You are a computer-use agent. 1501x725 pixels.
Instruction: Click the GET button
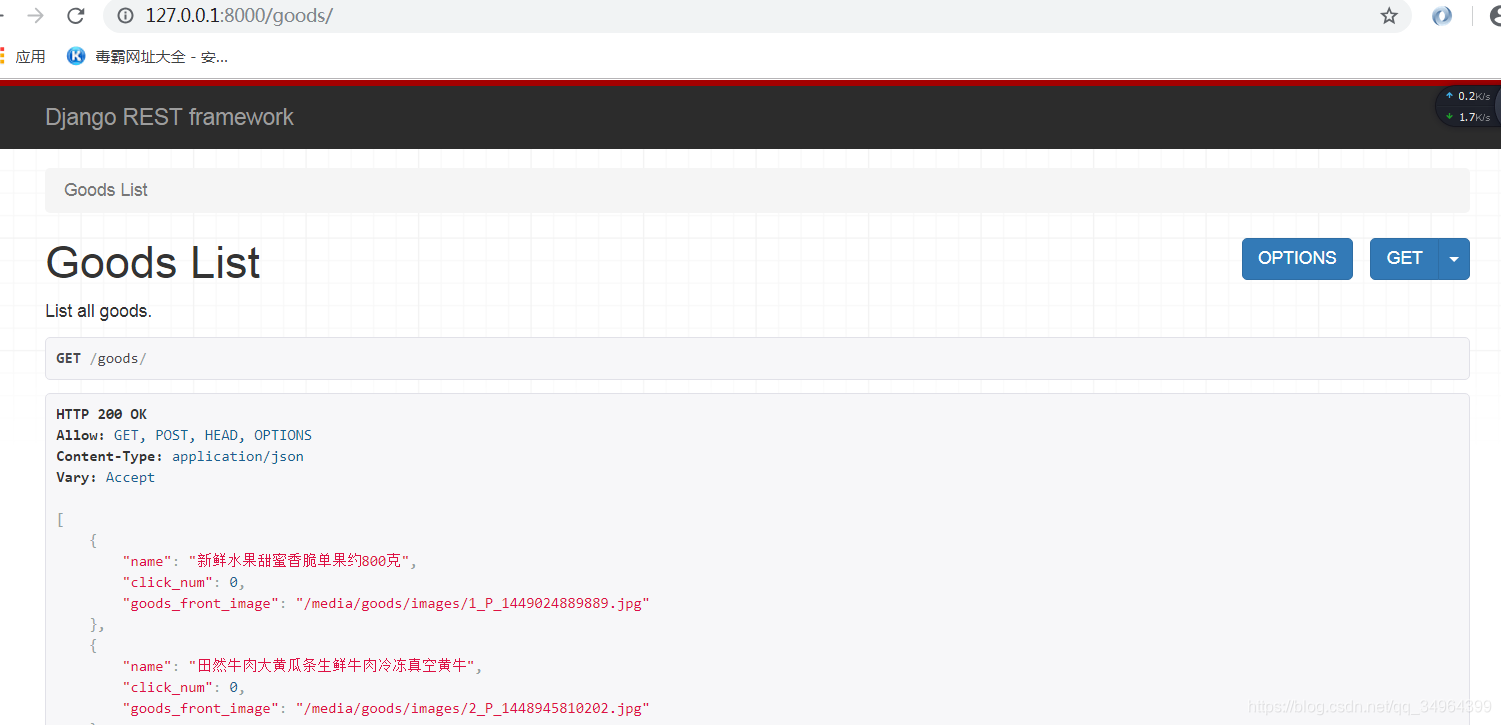1404,259
